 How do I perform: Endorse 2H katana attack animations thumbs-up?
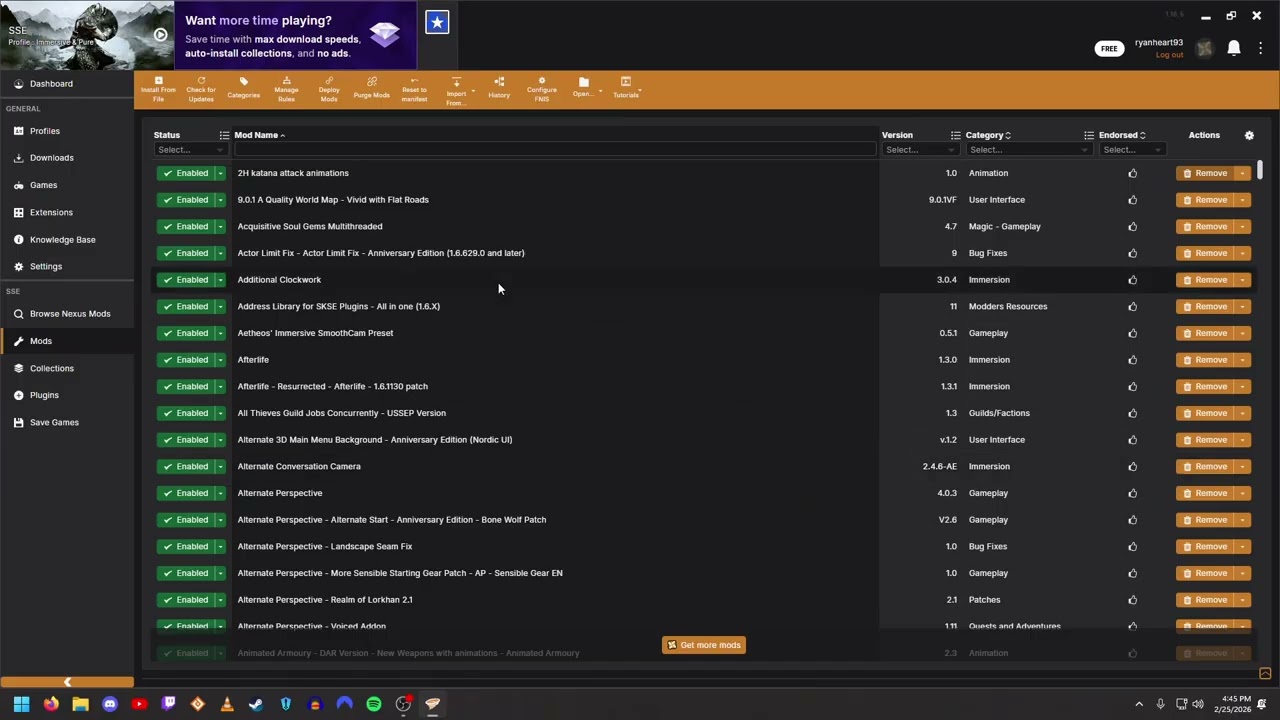click(x=1133, y=173)
